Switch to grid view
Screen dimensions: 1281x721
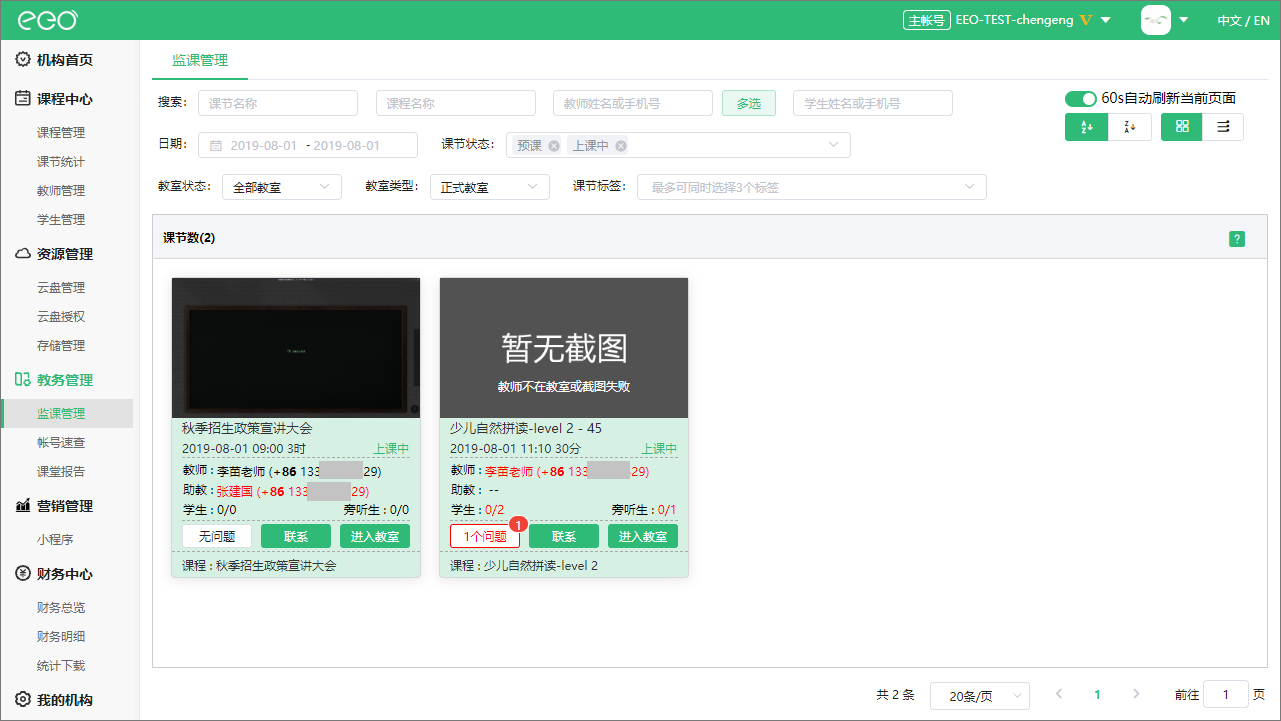pos(1182,127)
